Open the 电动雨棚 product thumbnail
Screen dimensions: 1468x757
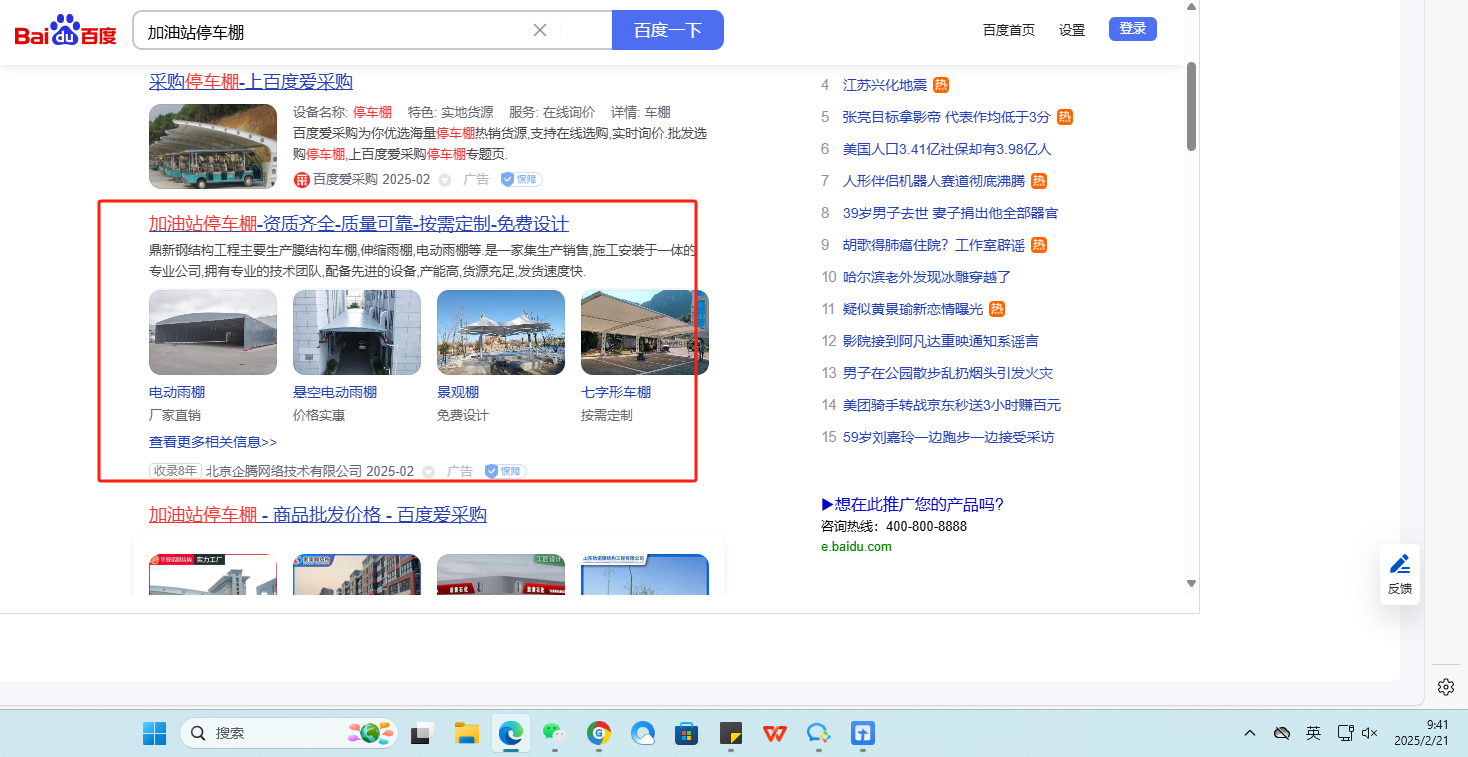click(x=213, y=332)
